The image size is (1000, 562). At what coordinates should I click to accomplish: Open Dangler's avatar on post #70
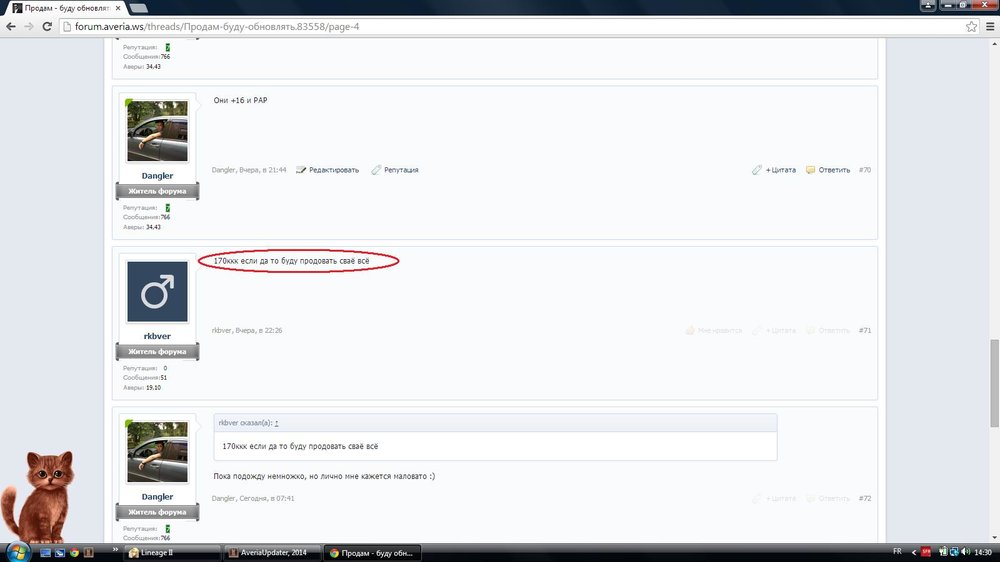tap(157, 130)
